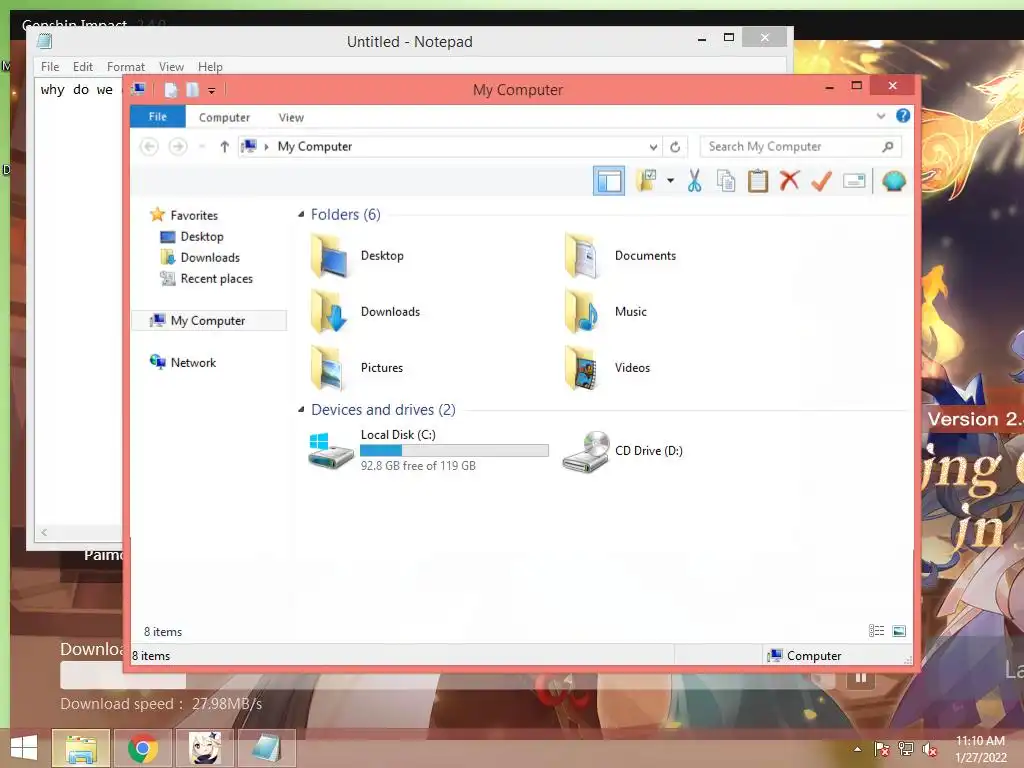
Task: Select My Computer in navigation pane
Action: (209, 321)
